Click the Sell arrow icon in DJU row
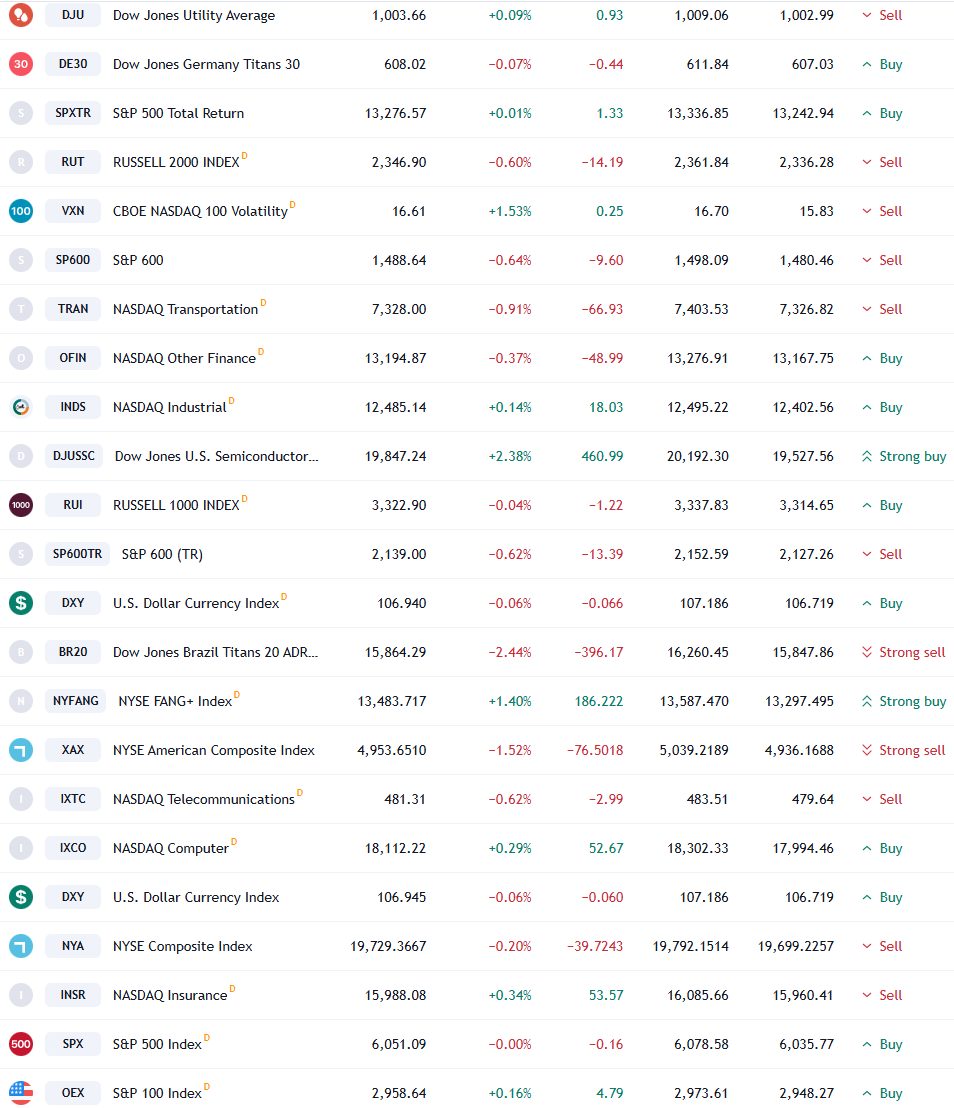 (867, 15)
